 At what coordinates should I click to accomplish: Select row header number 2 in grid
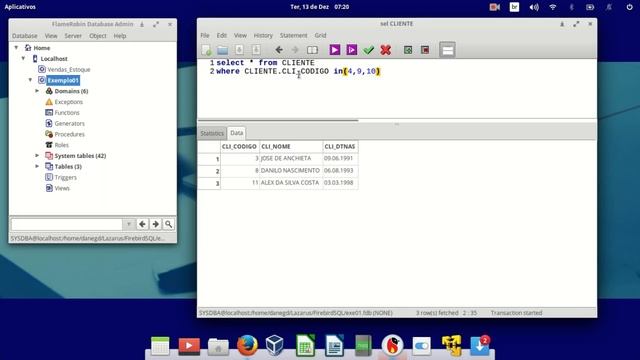pyautogui.click(x=209, y=171)
